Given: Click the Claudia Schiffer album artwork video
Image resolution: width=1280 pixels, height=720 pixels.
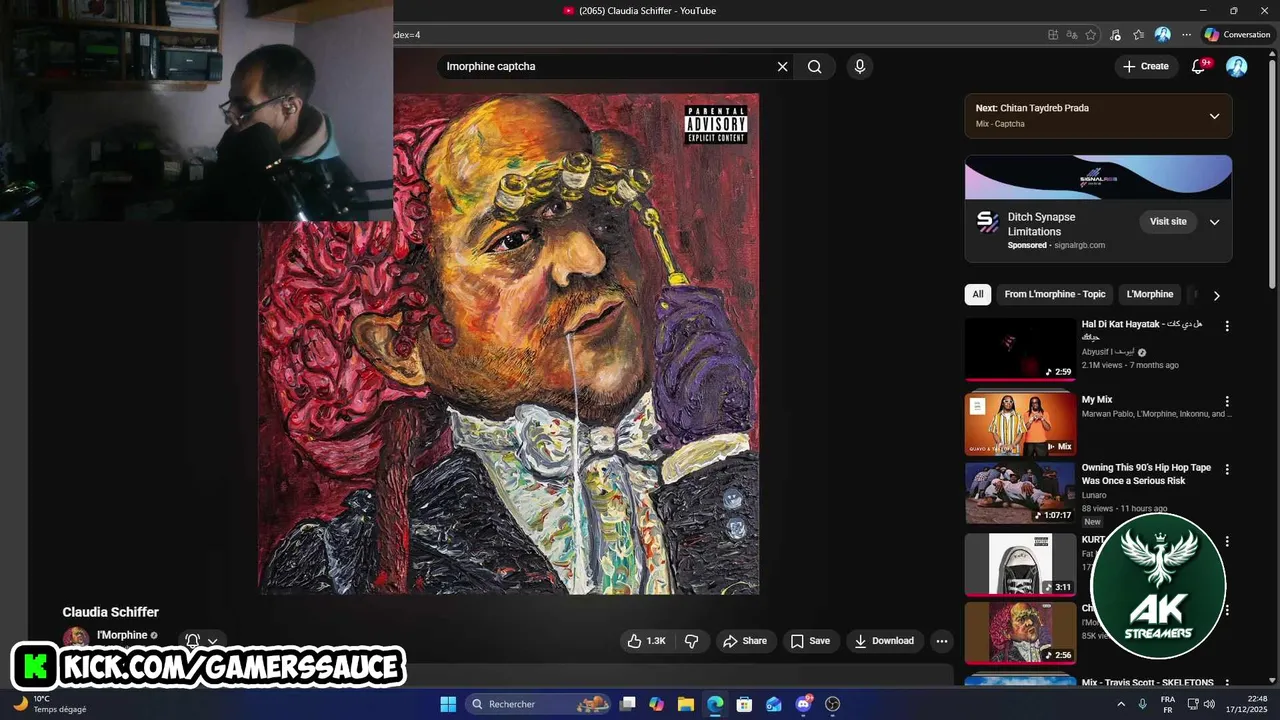Looking at the screenshot, I should (x=509, y=344).
